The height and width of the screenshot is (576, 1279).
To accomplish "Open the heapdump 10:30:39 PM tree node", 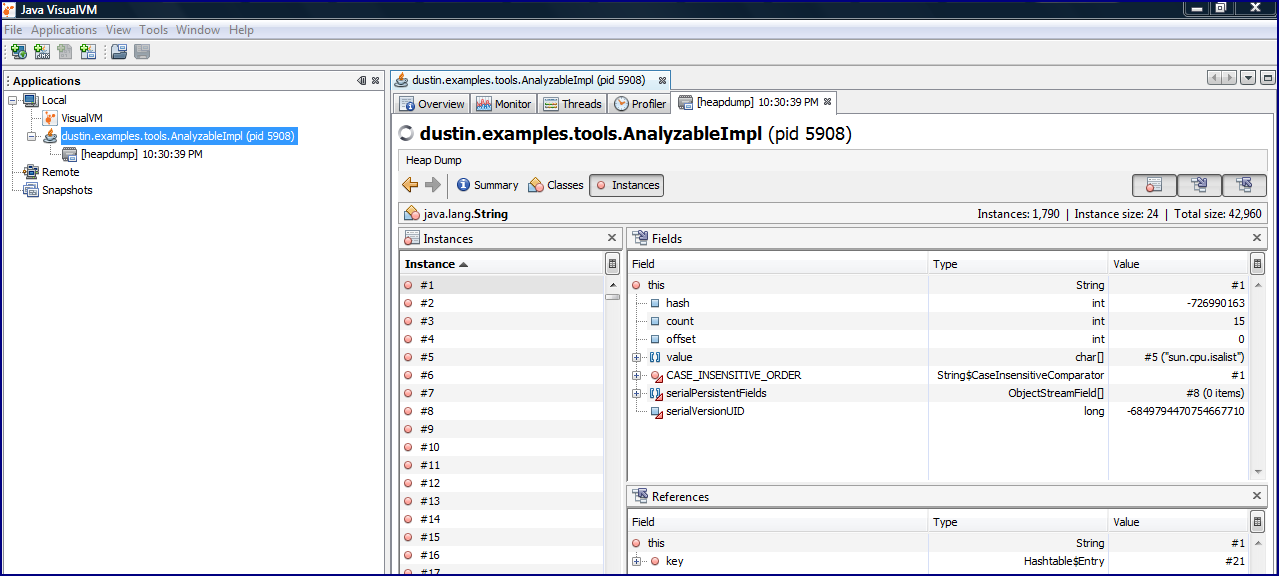I will (141, 154).
